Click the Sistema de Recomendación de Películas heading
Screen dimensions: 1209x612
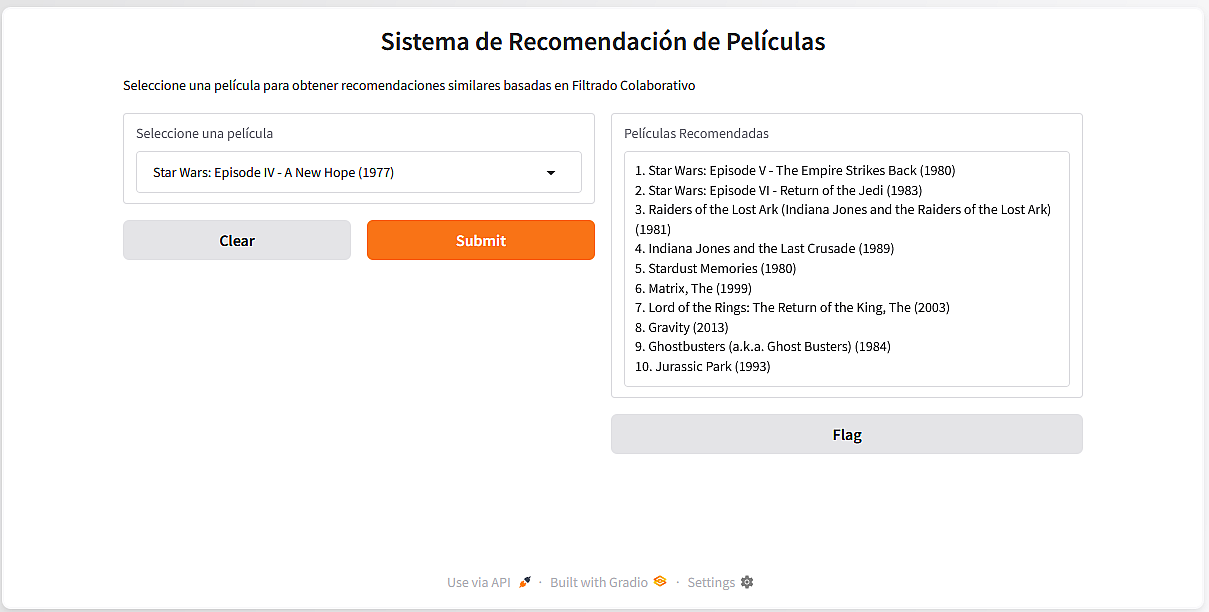click(x=603, y=41)
